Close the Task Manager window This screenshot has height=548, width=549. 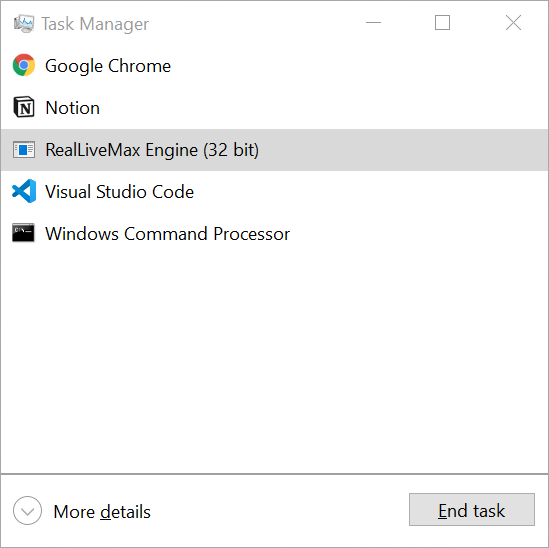(x=513, y=23)
